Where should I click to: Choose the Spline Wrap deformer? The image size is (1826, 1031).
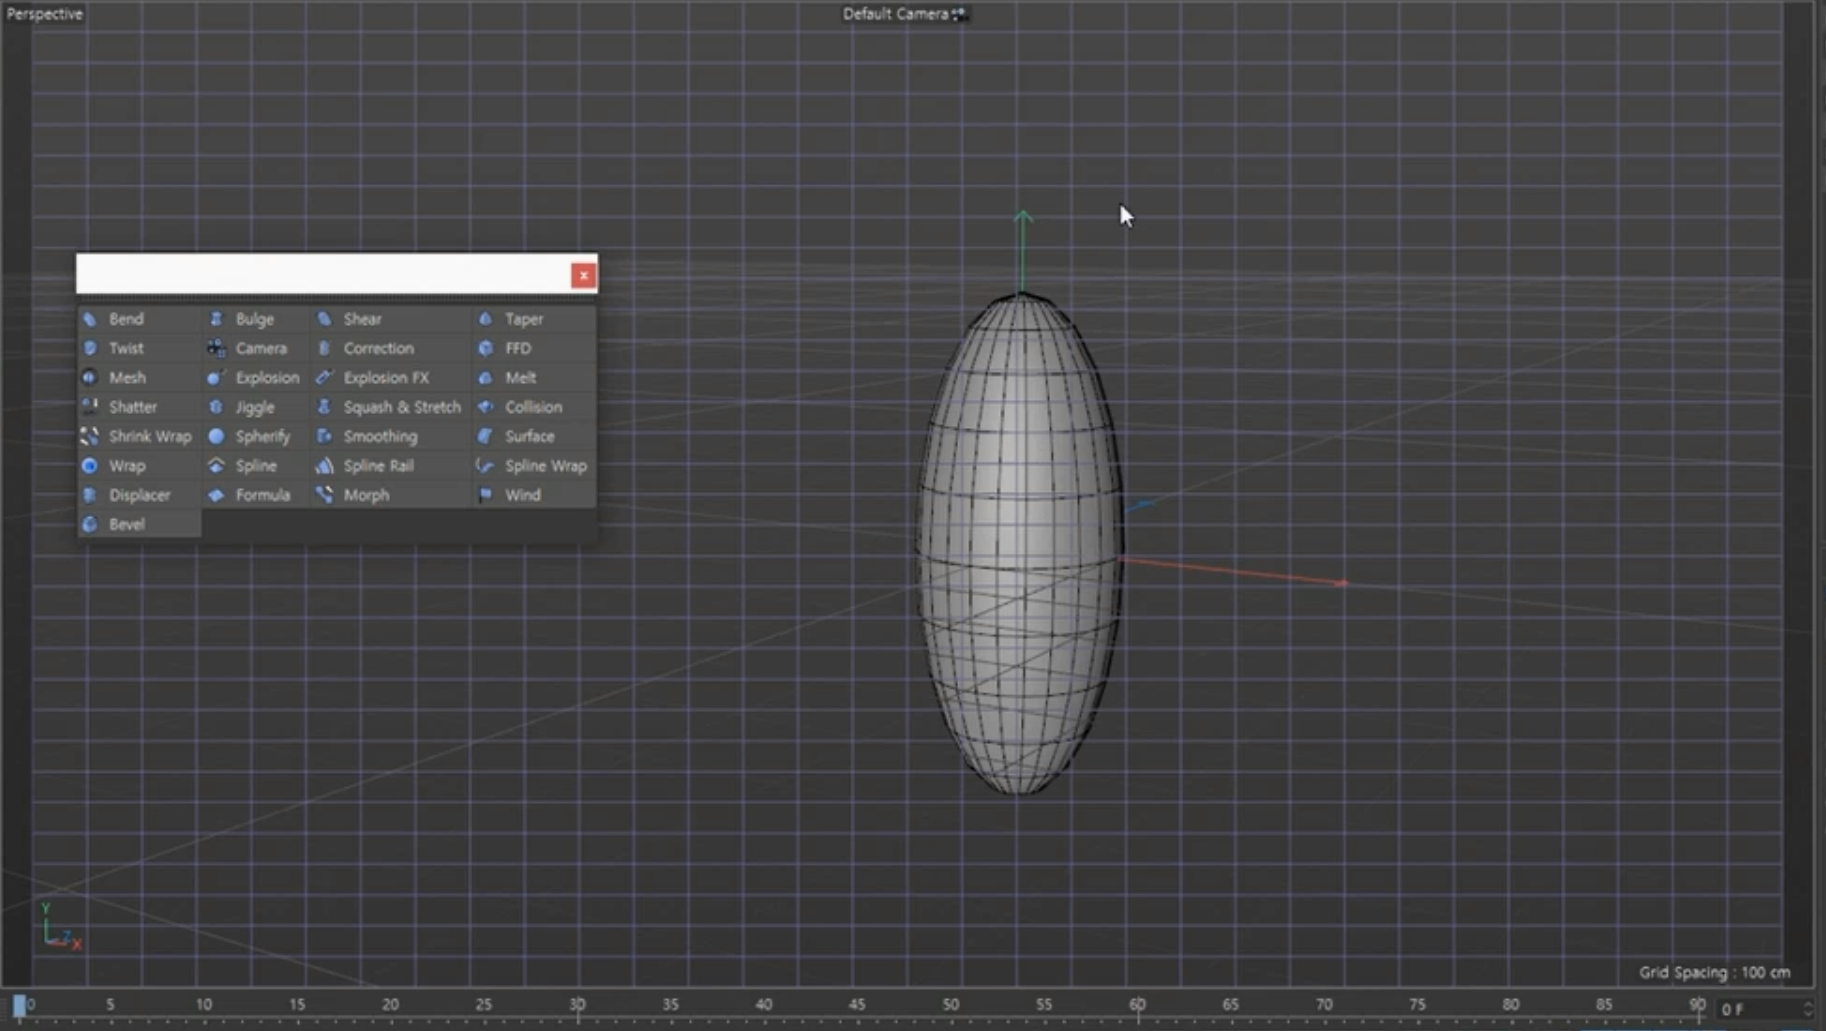coord(534,465)
